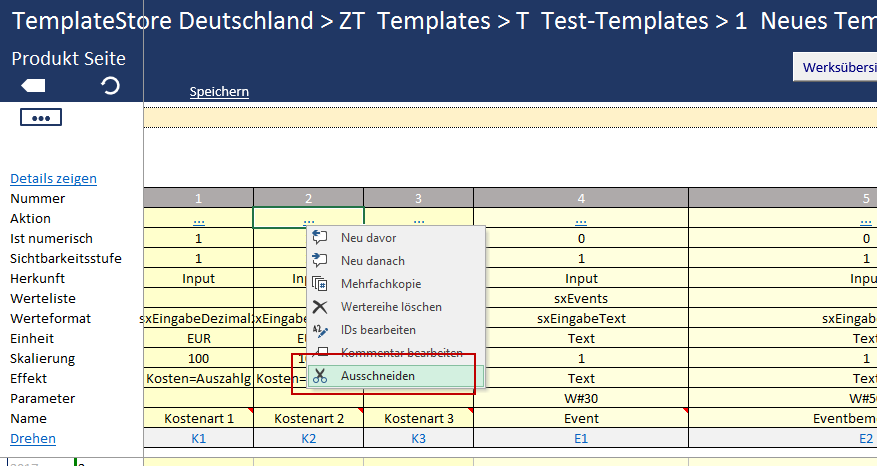
Task: Click the X icon for Wertereihe löschen
Action: point(320,307)
